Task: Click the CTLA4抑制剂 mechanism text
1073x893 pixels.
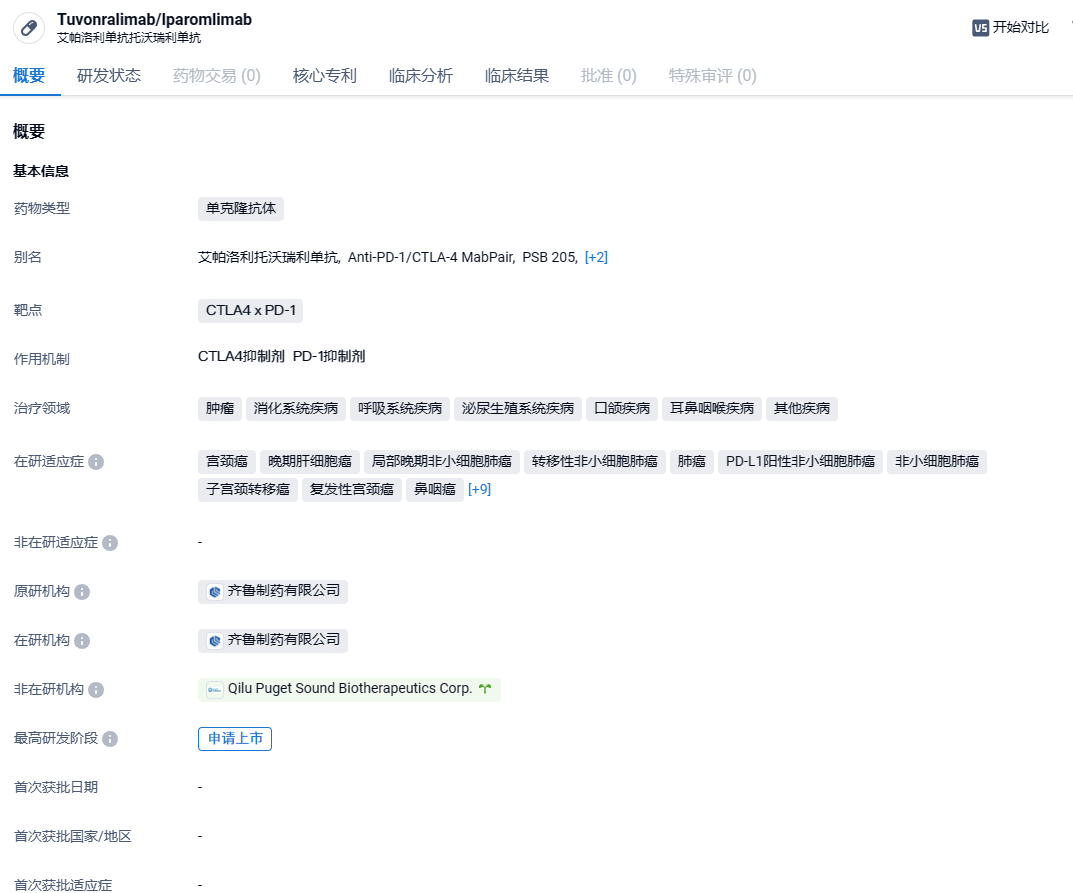Action: coord(241,357)
